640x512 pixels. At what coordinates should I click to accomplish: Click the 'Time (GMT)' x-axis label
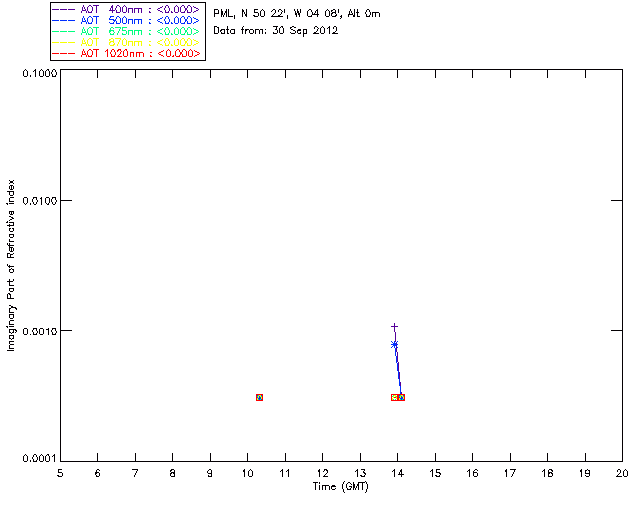click(x=340, y=486)
